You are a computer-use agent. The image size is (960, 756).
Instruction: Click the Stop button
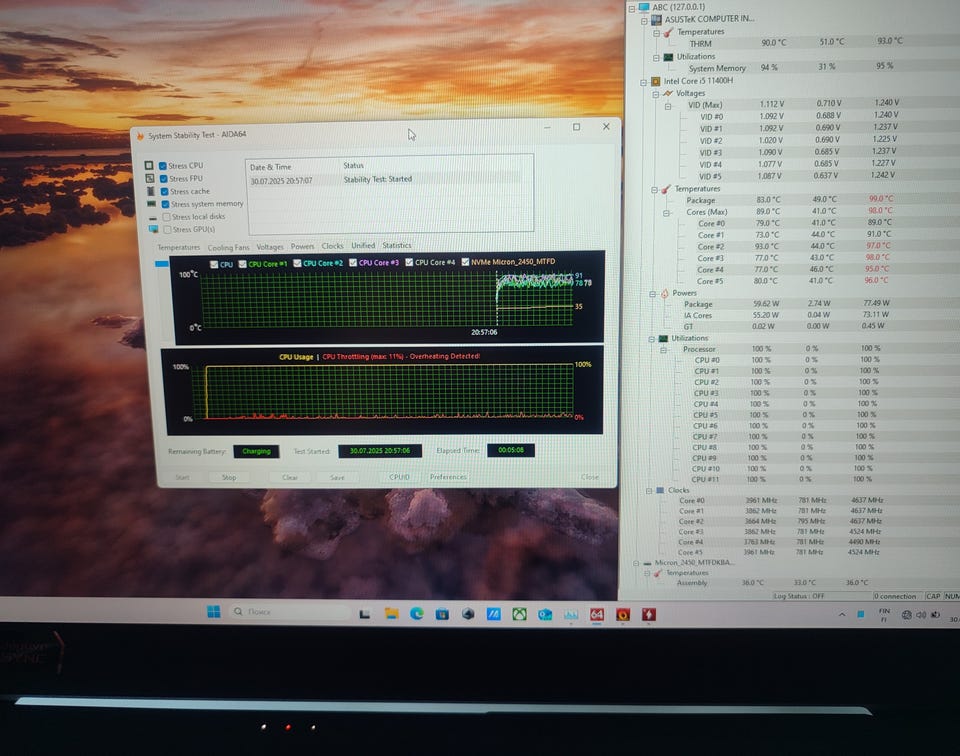point(229,477)
